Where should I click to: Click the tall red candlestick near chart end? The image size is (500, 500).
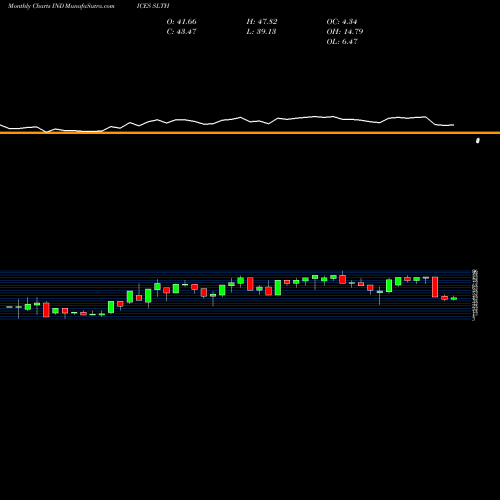click(x=435, y=287)
